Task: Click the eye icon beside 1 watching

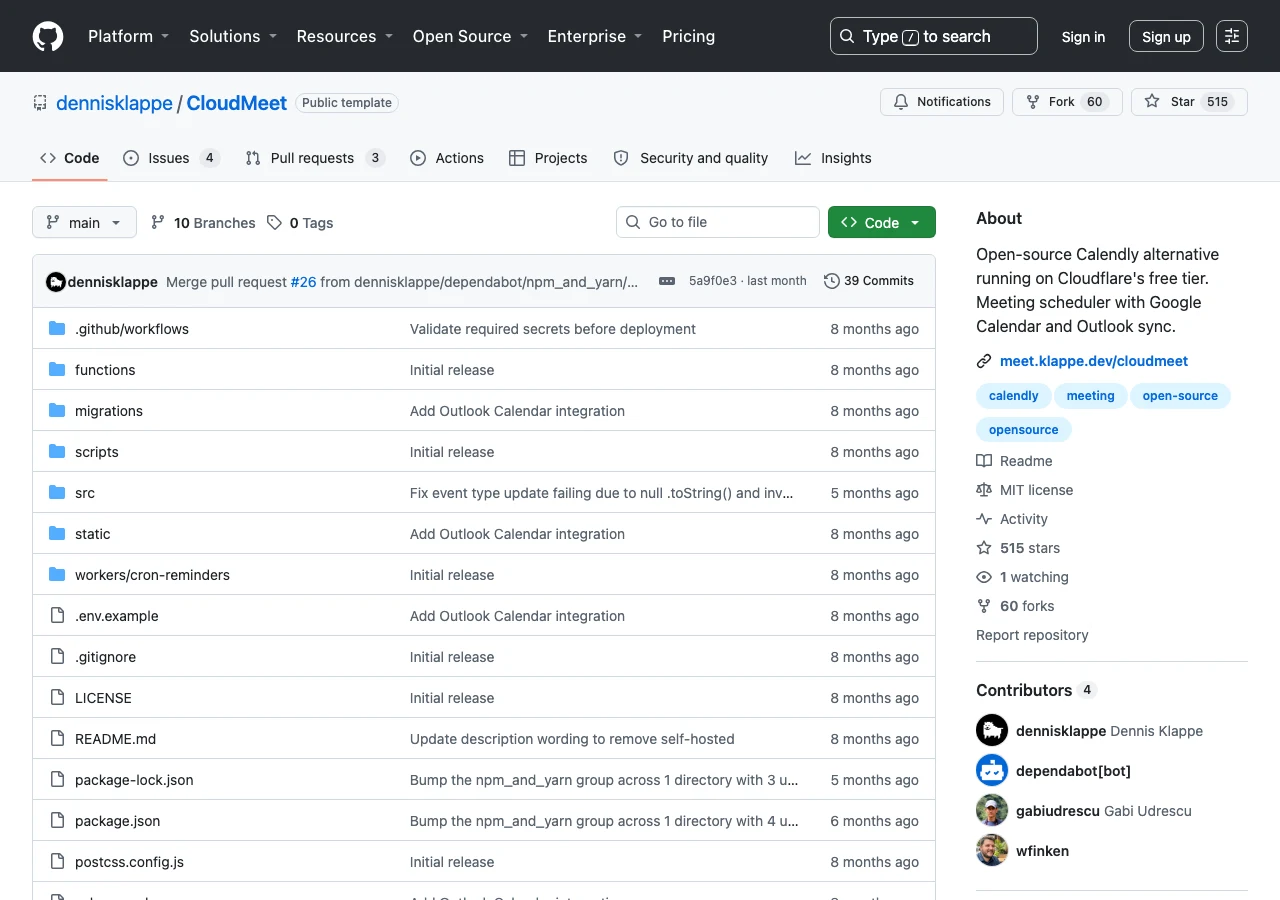Action: (984, 577)
